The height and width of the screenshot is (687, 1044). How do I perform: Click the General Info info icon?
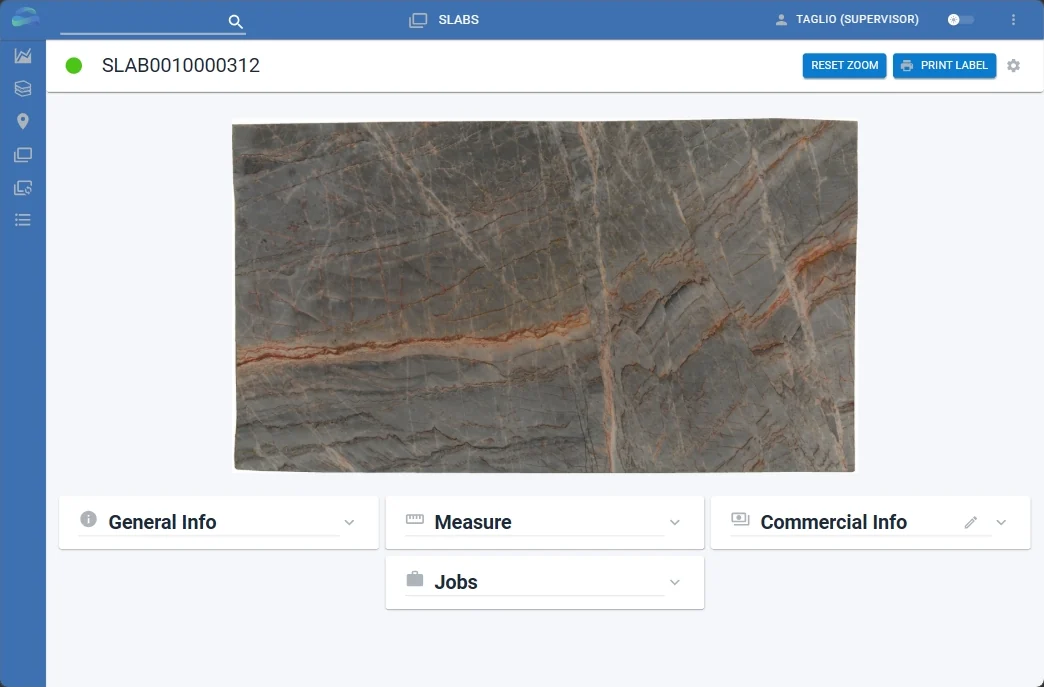pyautogui.click(x=88, y=519)
